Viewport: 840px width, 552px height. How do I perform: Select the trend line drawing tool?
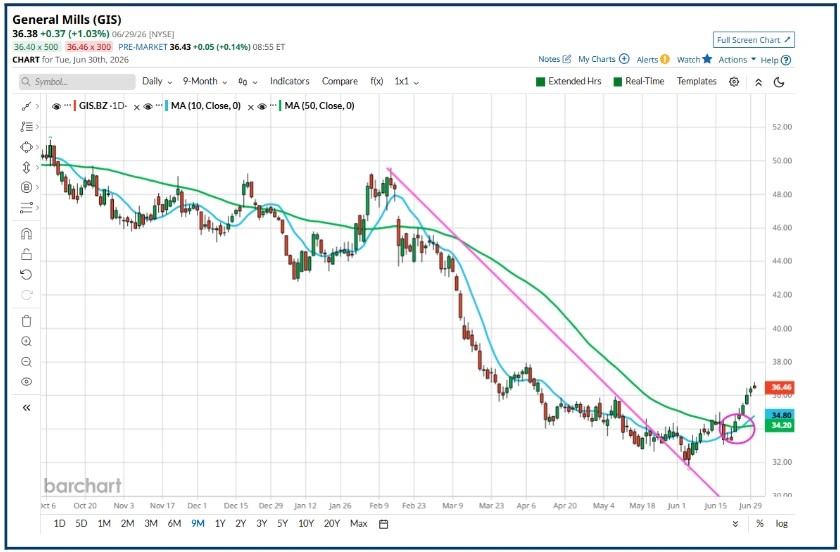click(26, 106)
